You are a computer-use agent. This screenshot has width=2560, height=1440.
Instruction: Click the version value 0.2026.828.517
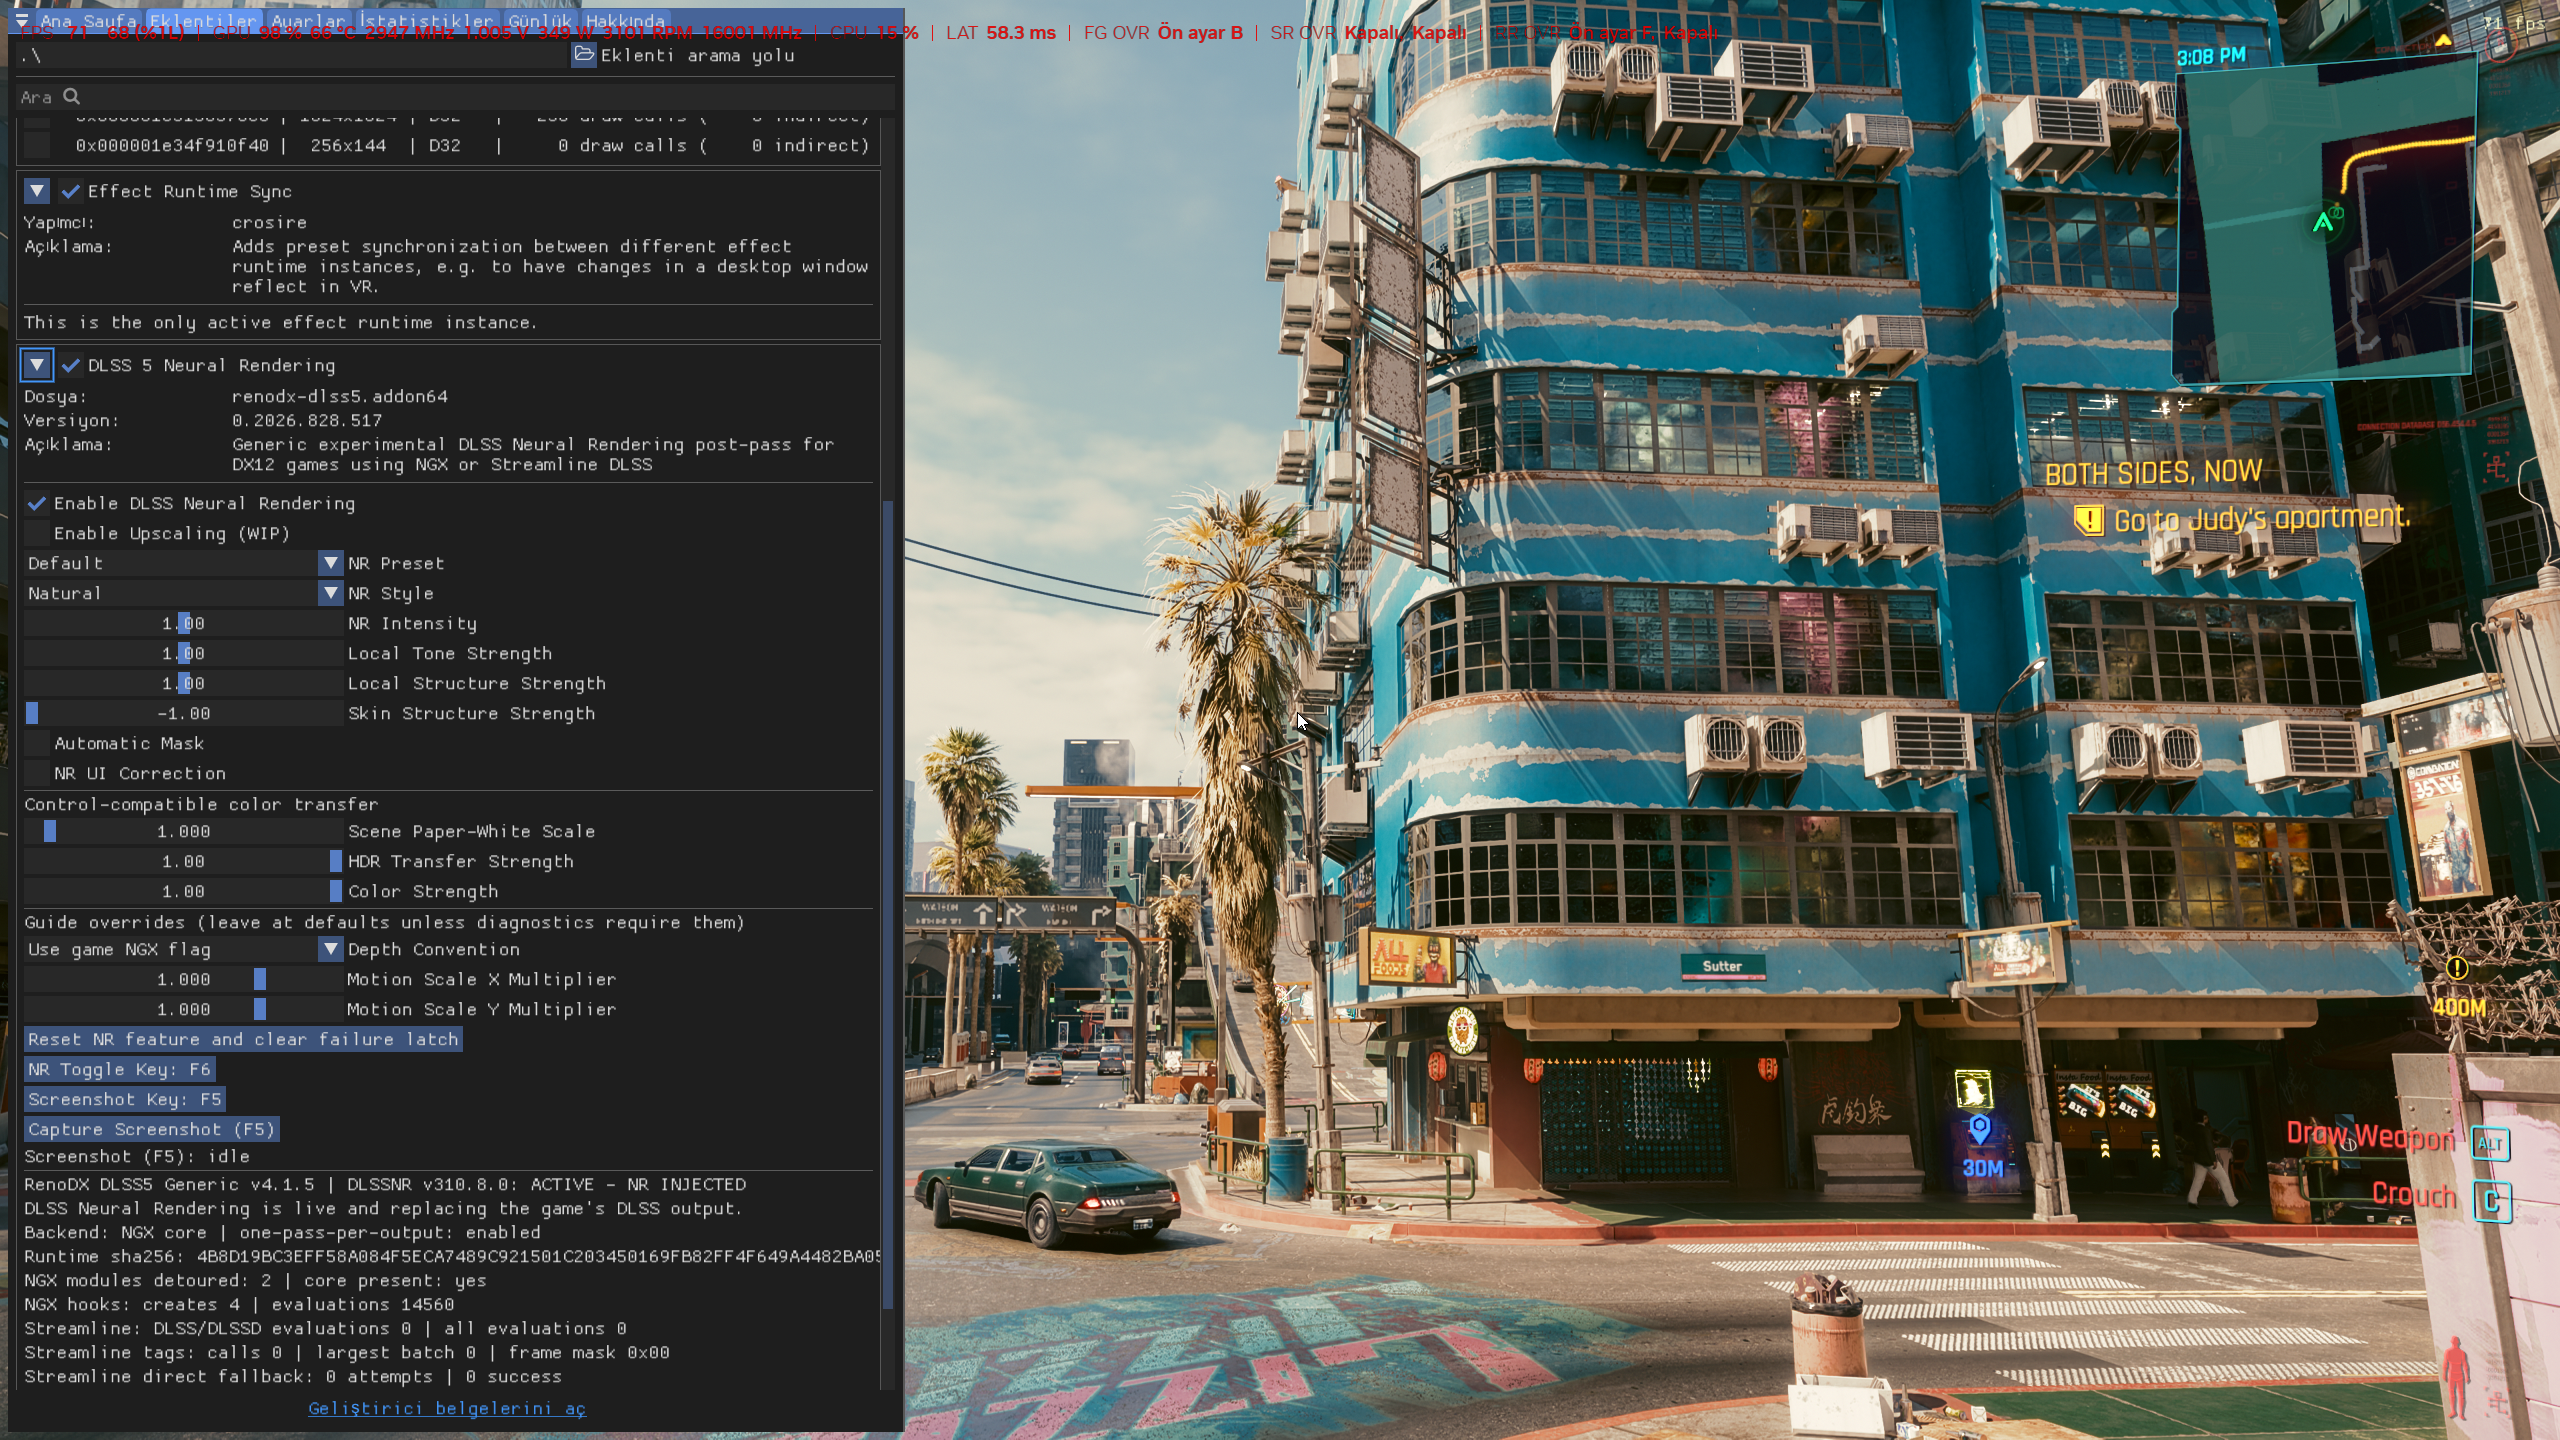tap(307, 420)
